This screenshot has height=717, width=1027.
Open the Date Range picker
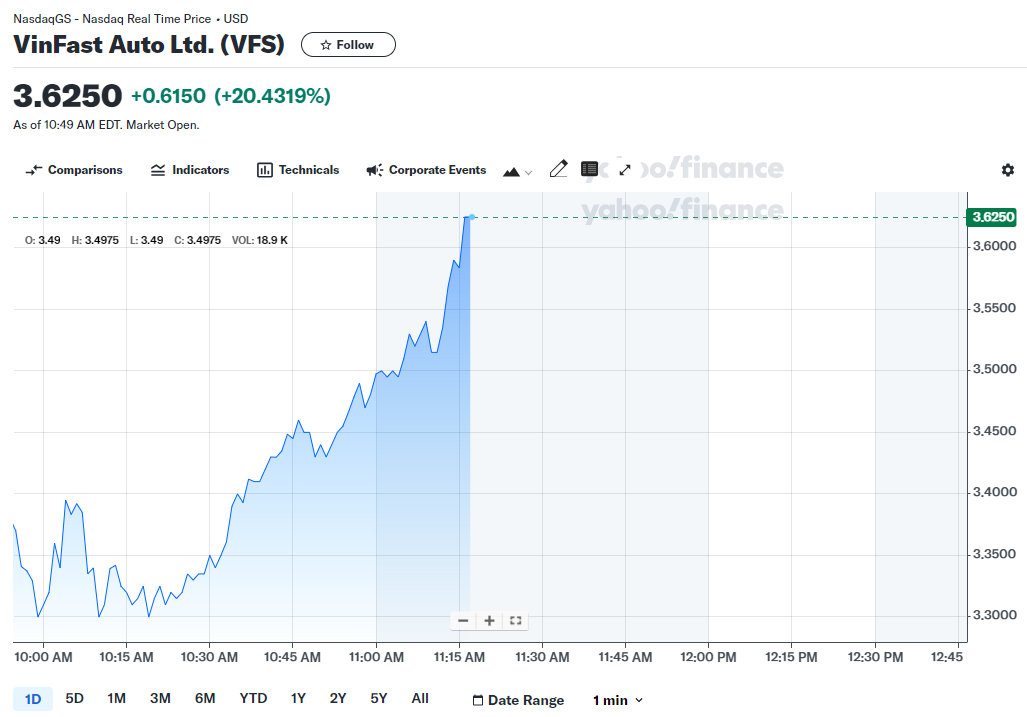tap(518, 701)
